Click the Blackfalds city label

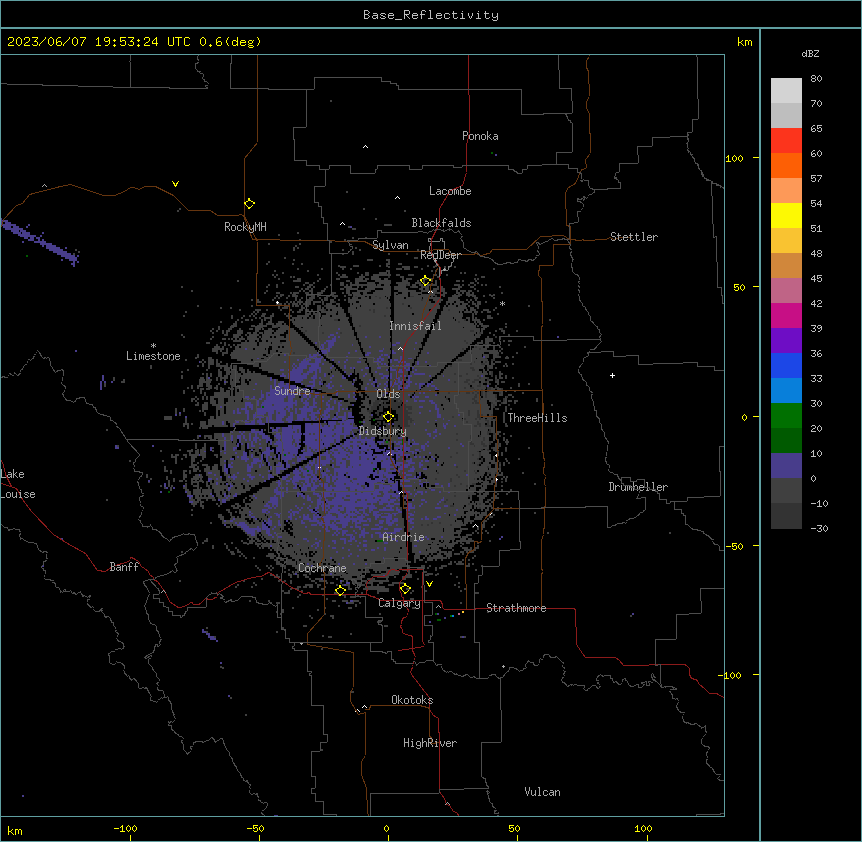pos(441,223)
